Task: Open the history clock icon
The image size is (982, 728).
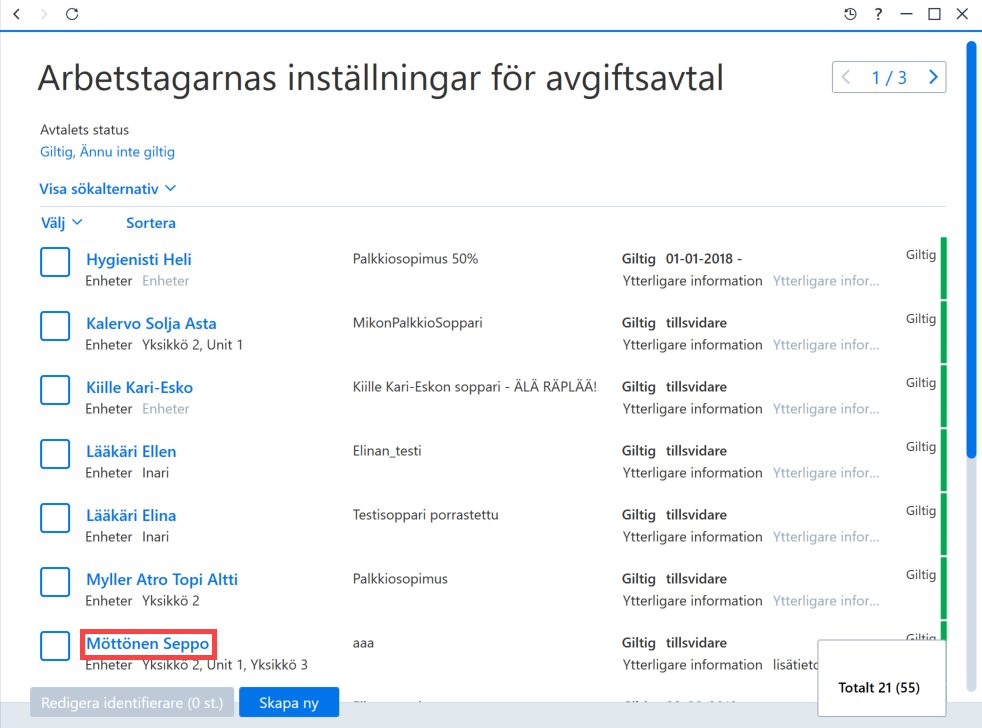Action: tap(850, 14)
